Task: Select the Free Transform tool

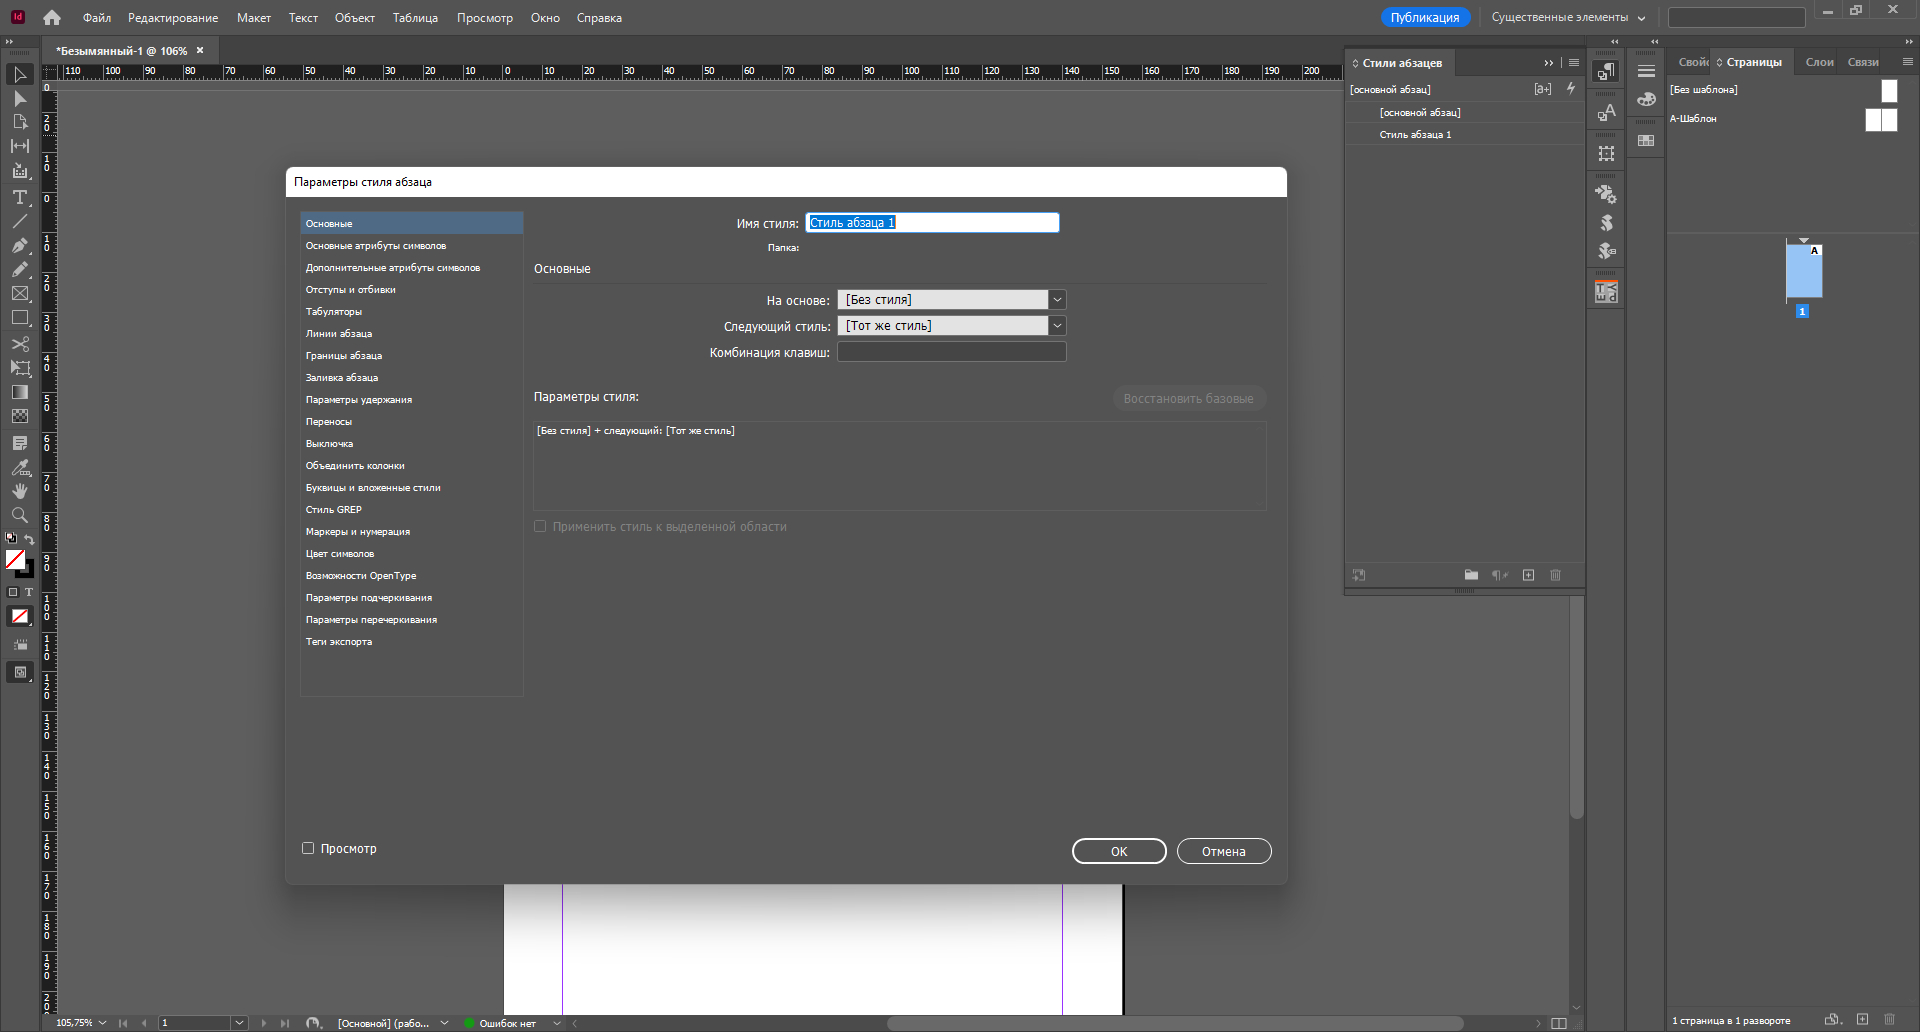Action: point(20,368)
